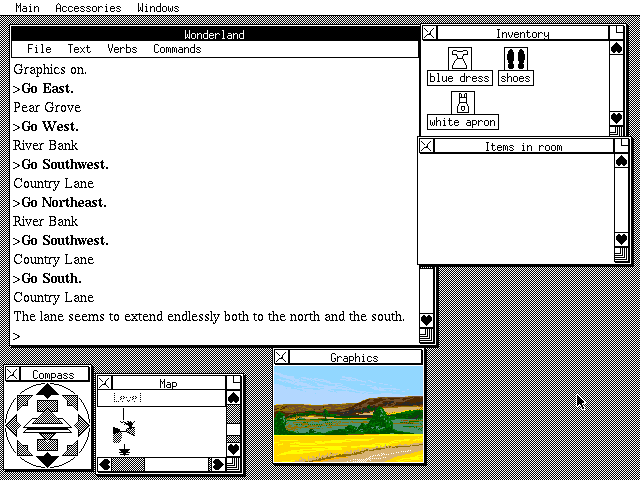Click the Inventory window's top-right zoom box
The height and width of the screenshot is (480, 640).
[x=616, y=33]
